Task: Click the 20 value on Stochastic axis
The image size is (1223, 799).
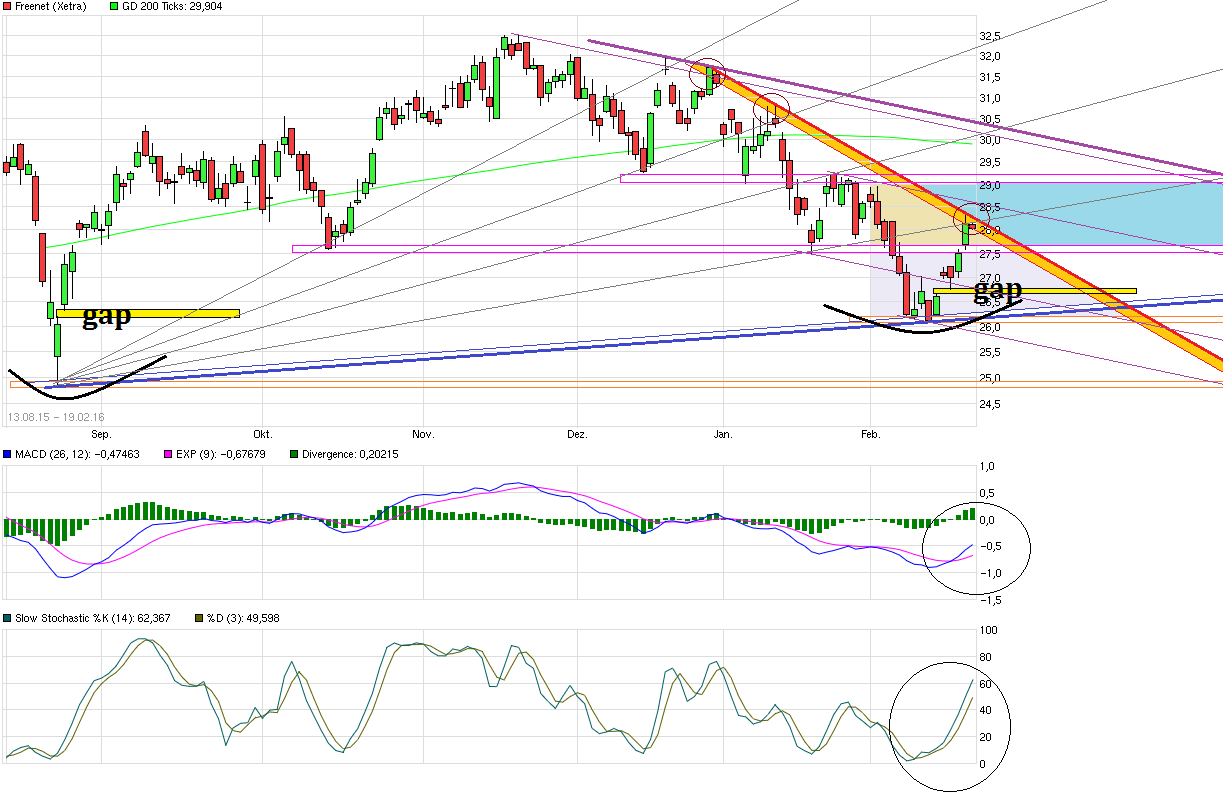Action: [986, 738]
